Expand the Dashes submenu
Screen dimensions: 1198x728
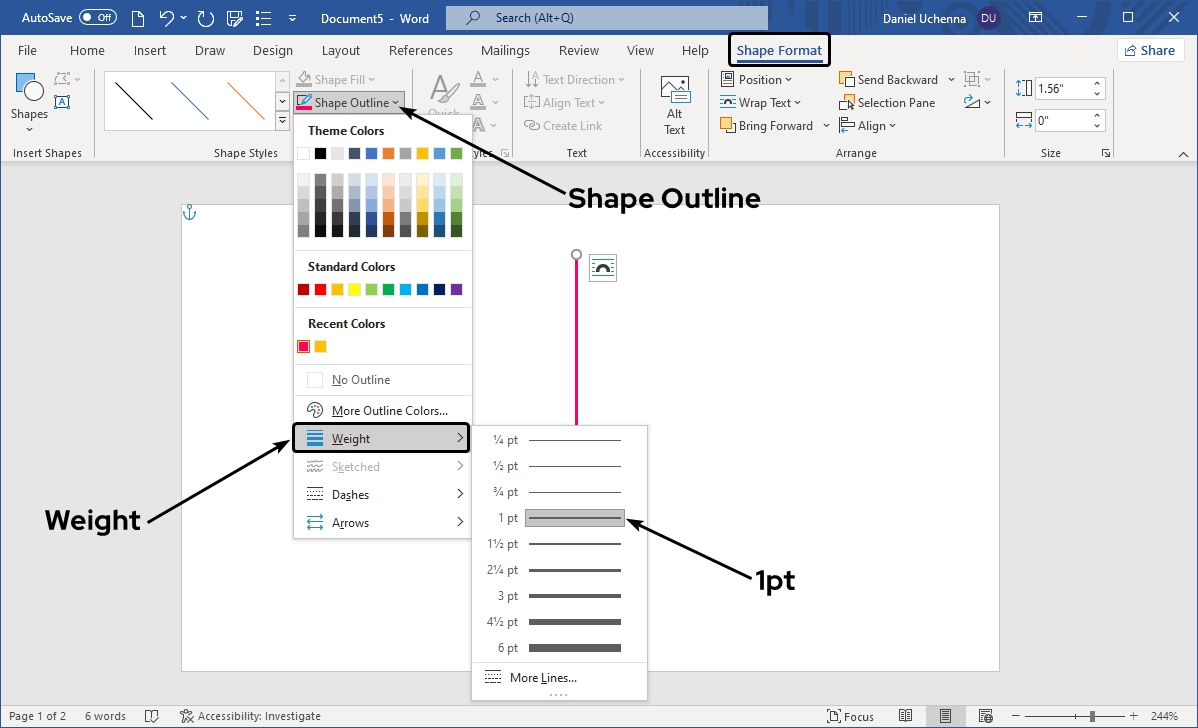[381, 495]
